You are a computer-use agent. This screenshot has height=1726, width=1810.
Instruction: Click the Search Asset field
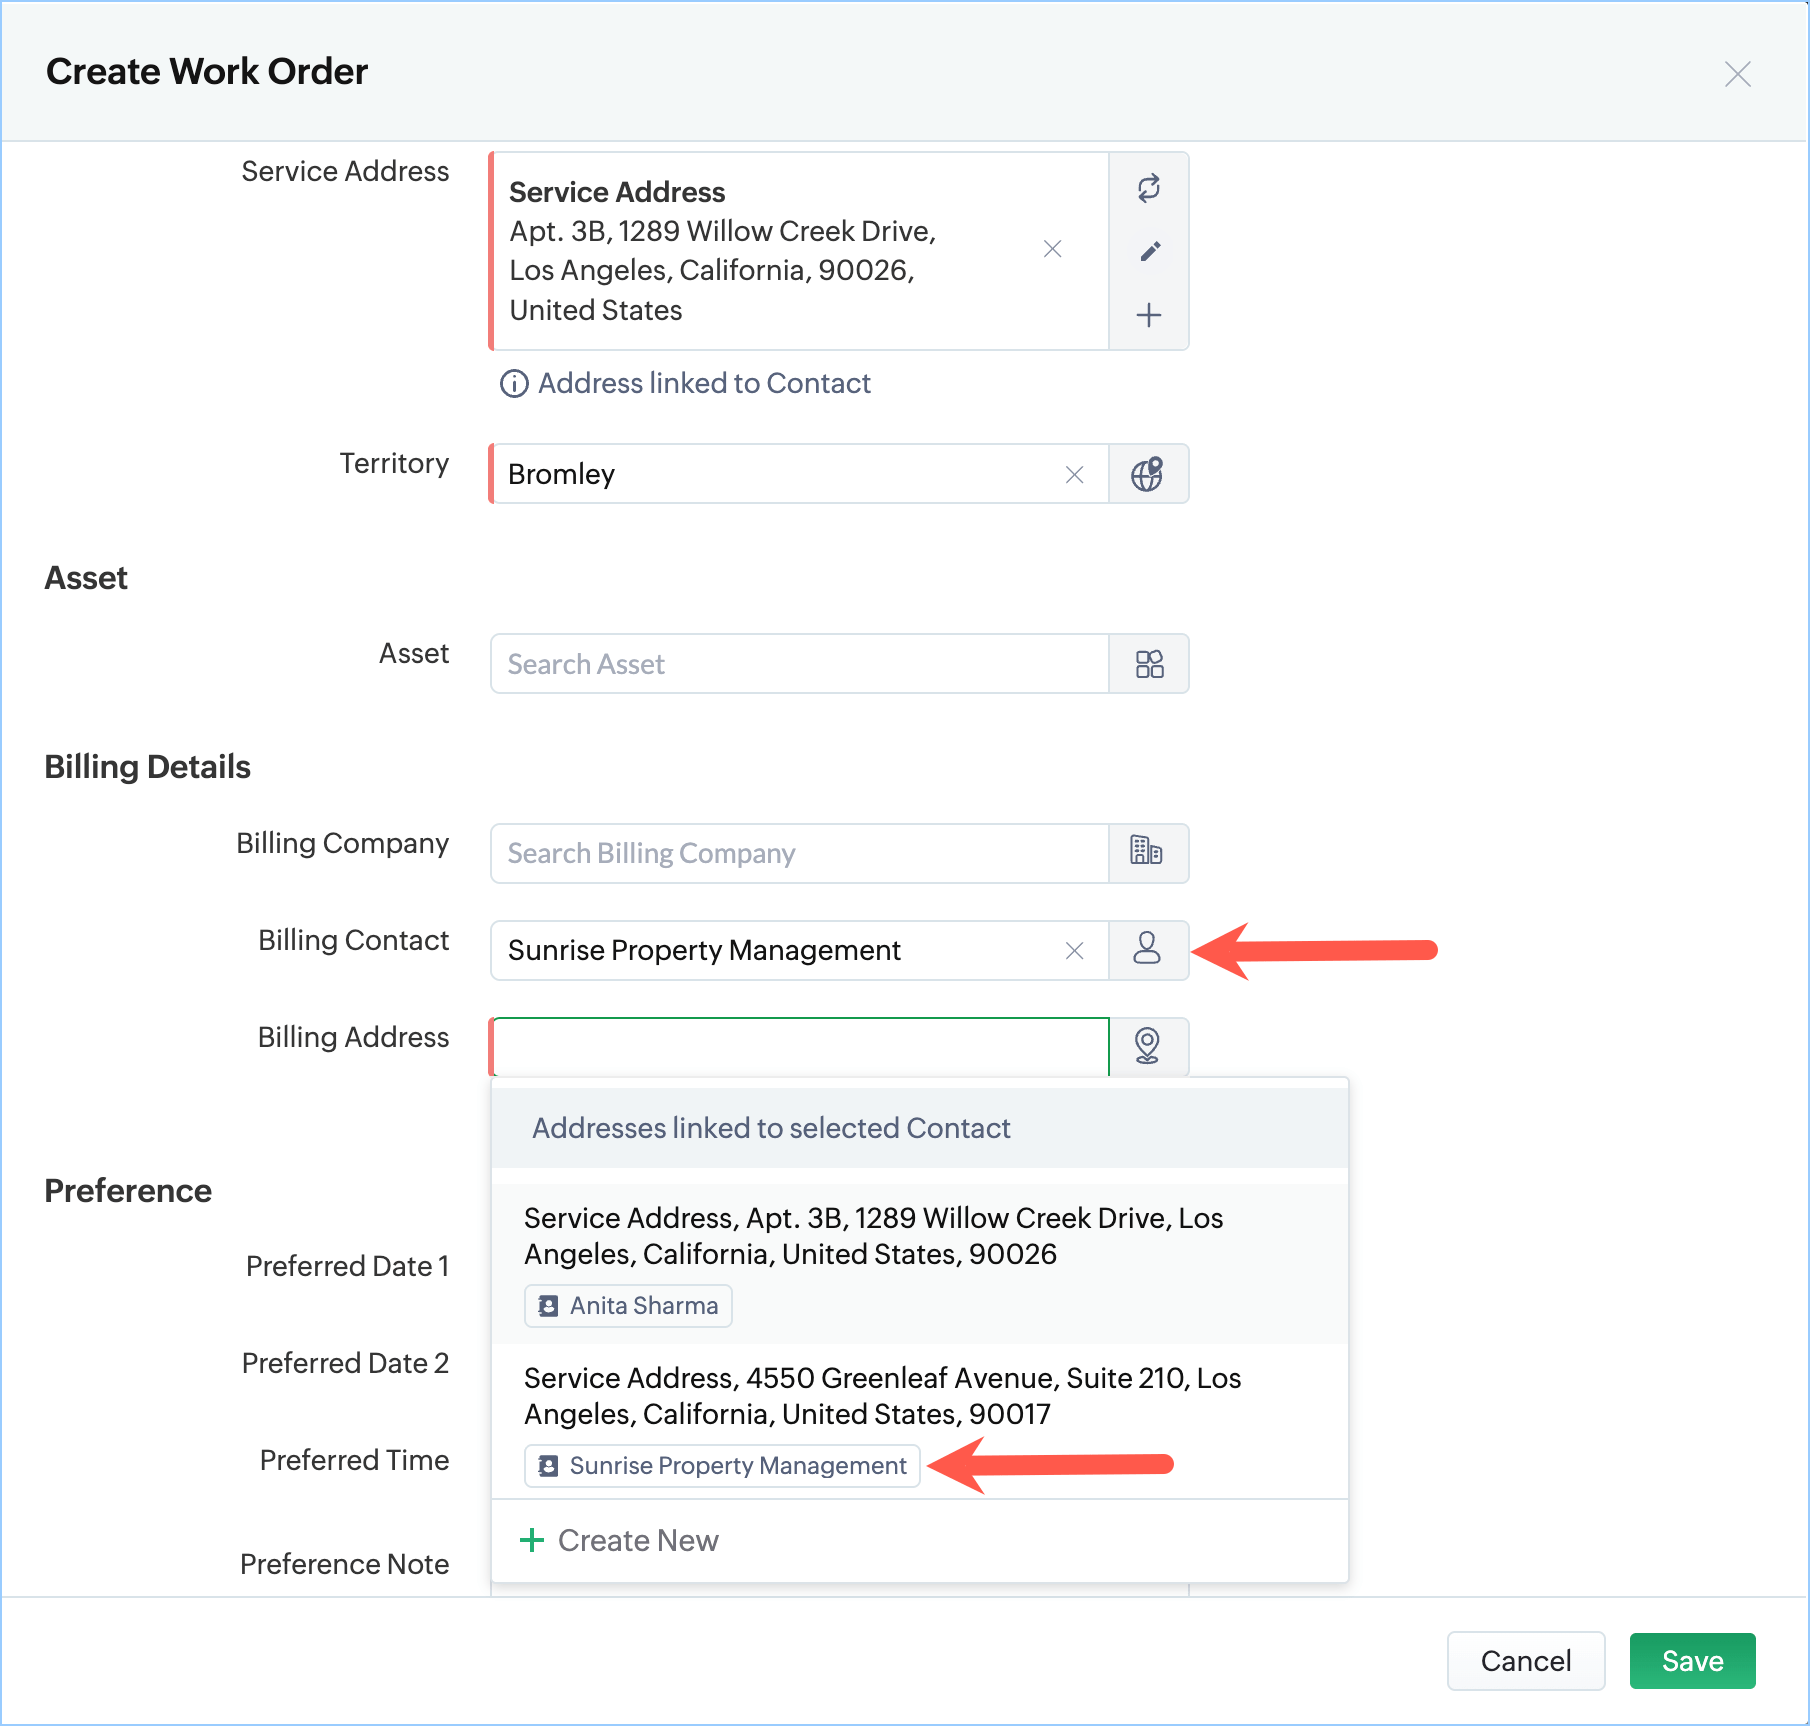799,664
